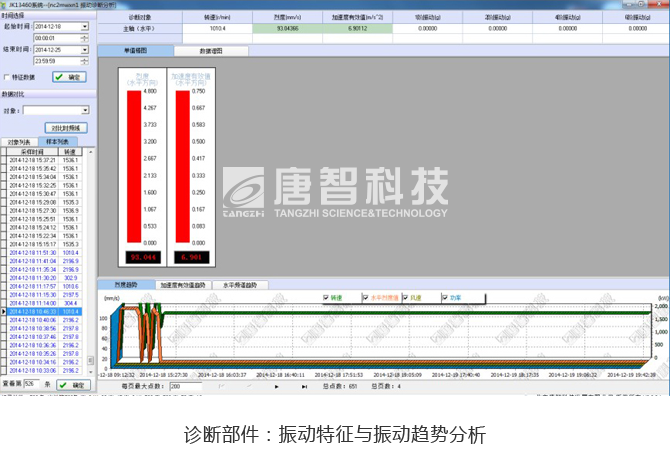Click the sample list scrollbar down arrow

91,372
